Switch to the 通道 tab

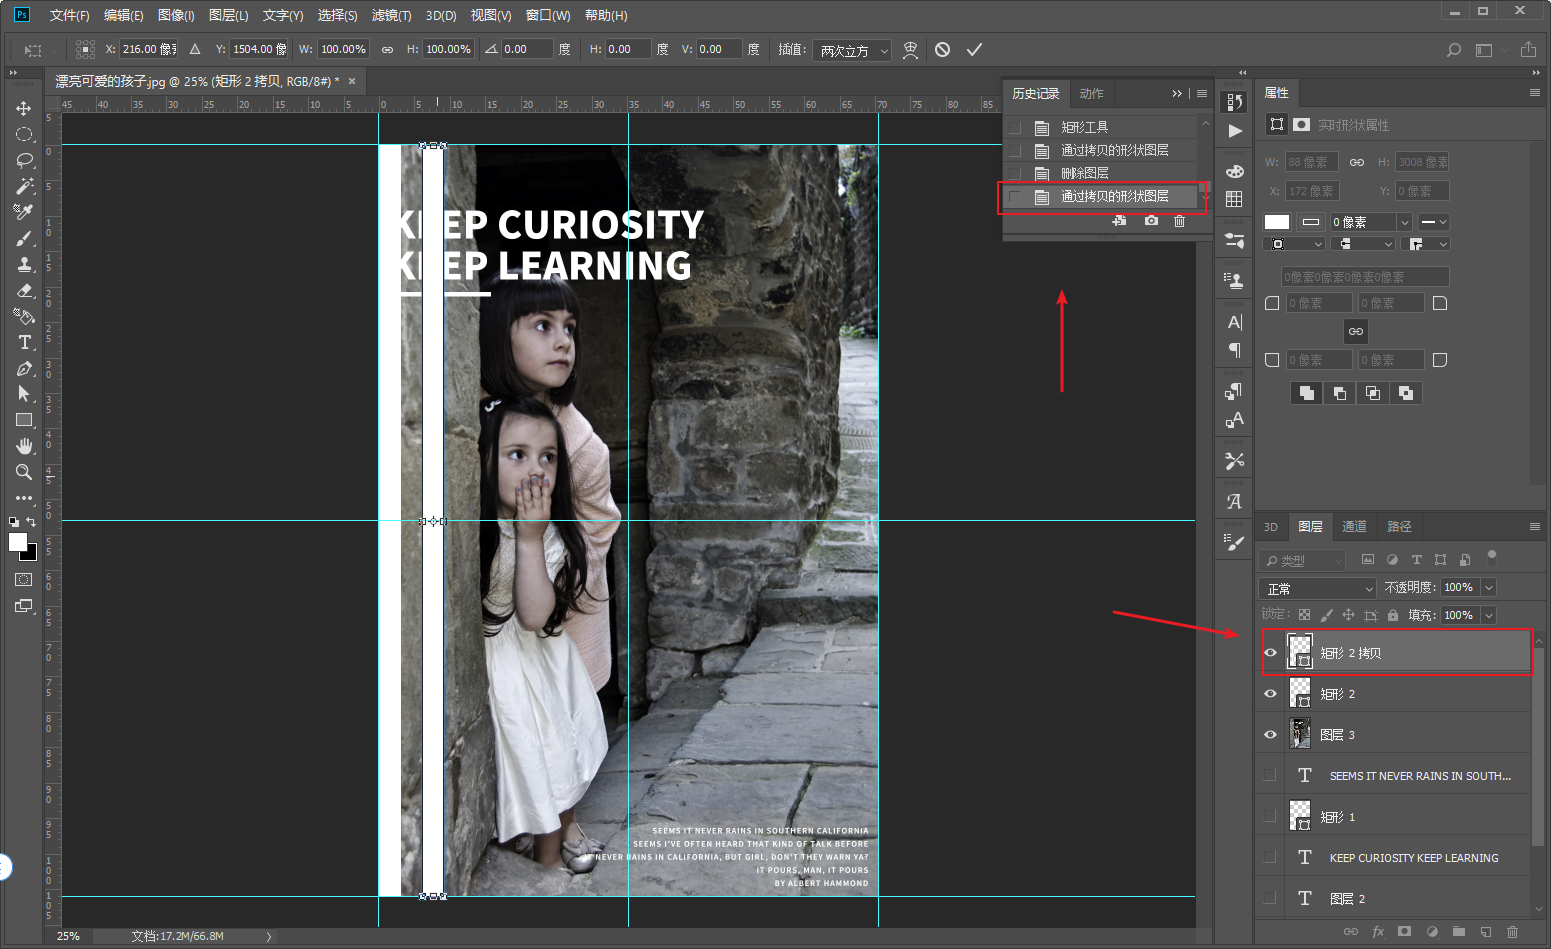1354,527
